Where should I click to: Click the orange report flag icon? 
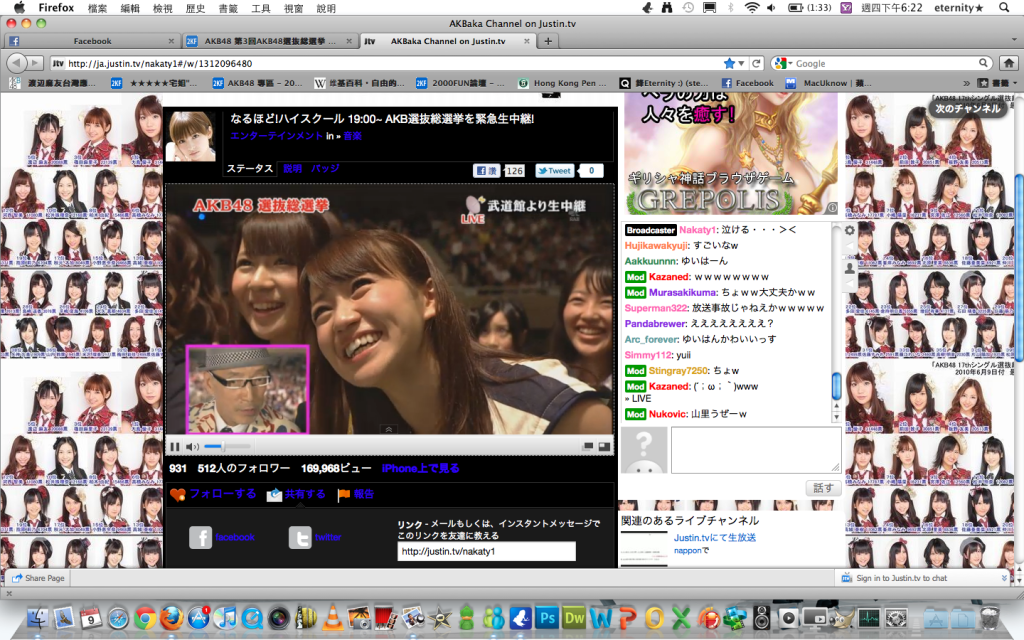(344, 494)
